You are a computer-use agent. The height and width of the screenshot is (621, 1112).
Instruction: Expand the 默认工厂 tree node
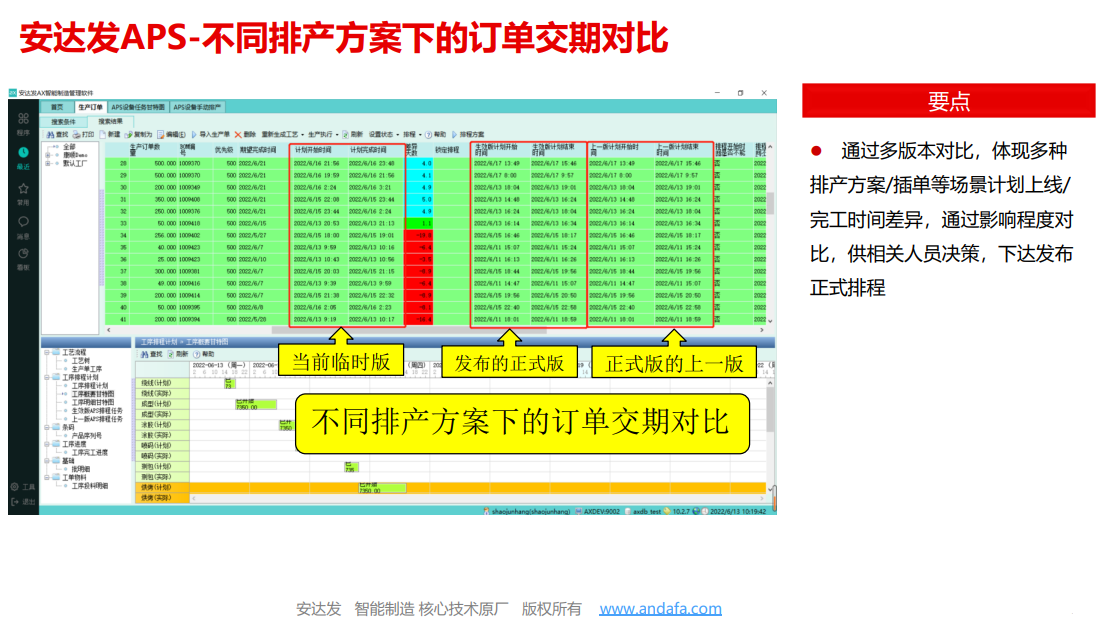tap(48, 164)
